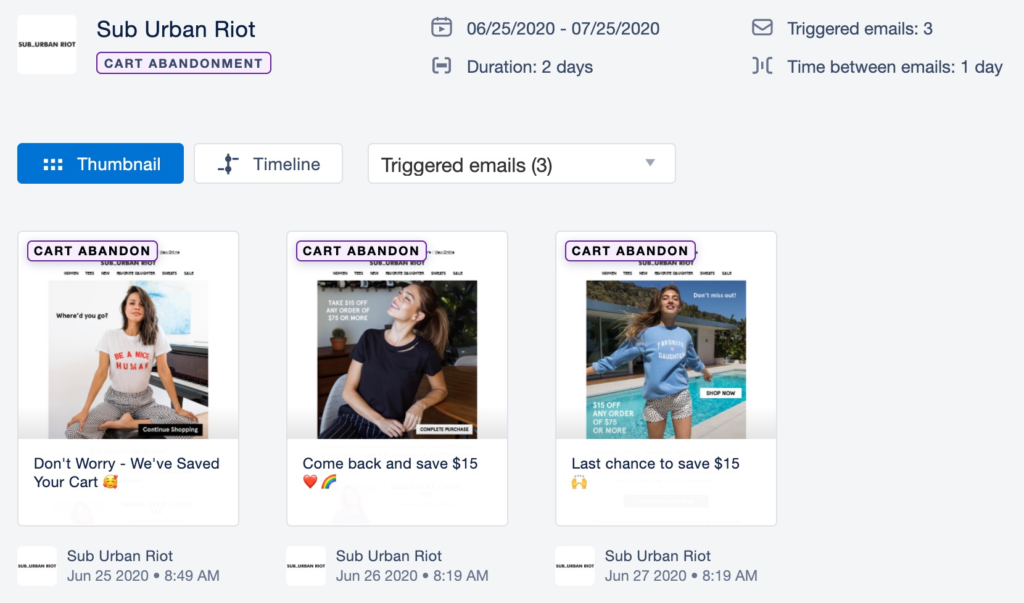Viewport: 1024px width, 603px height.
Task: Click CART ABANDON tag on first email
Action: [x=92, y=251]
